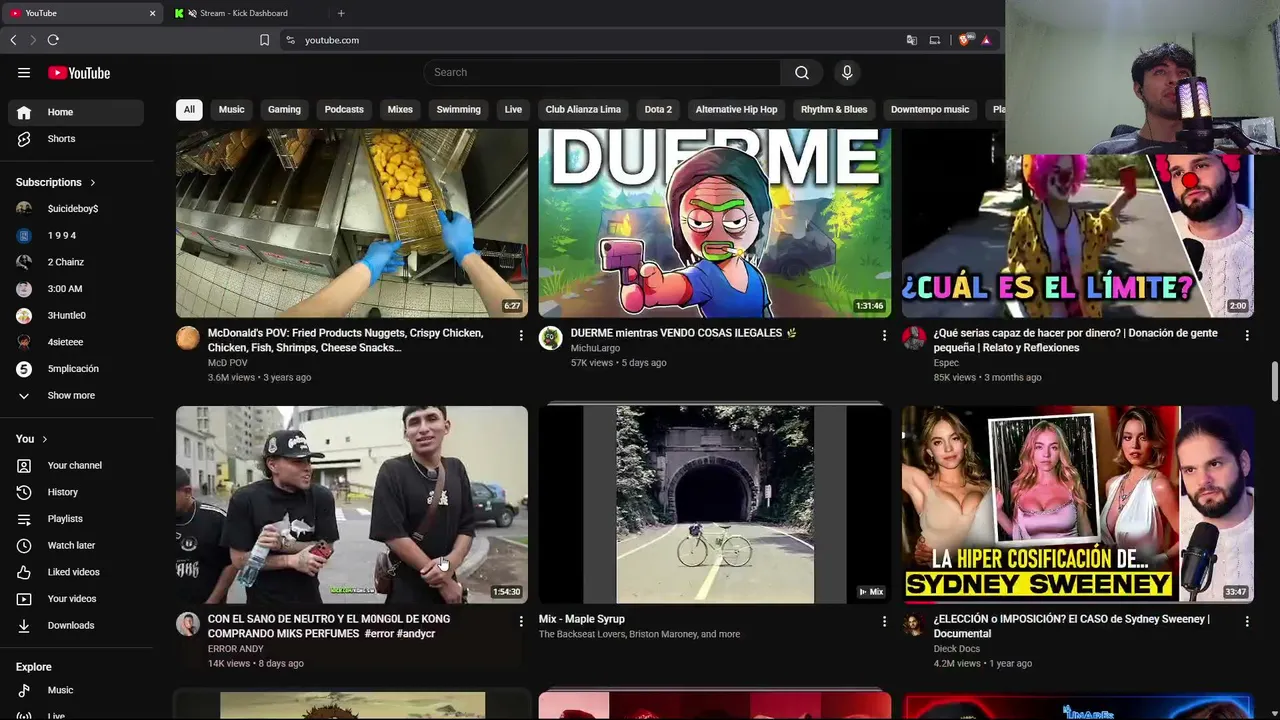1280x720 pixels.
Task: Open Brave Rewards triangle icon
Action: point(986,40)
